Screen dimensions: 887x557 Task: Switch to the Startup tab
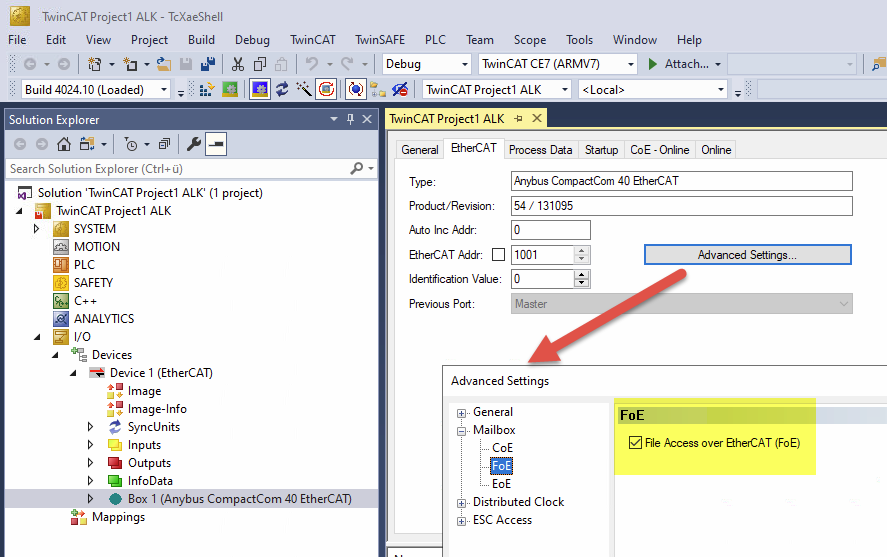point(601,150)
